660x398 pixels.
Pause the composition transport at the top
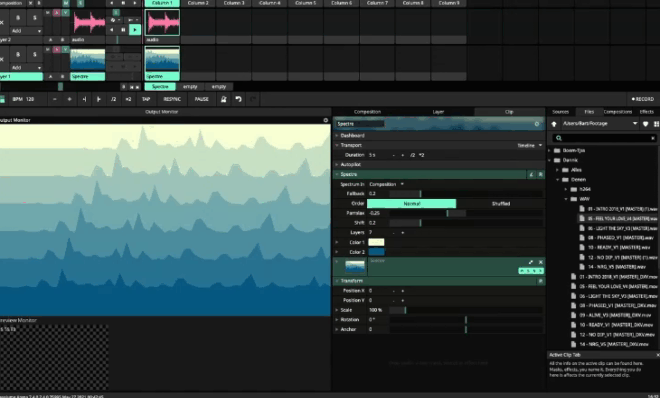click(123, 3)
